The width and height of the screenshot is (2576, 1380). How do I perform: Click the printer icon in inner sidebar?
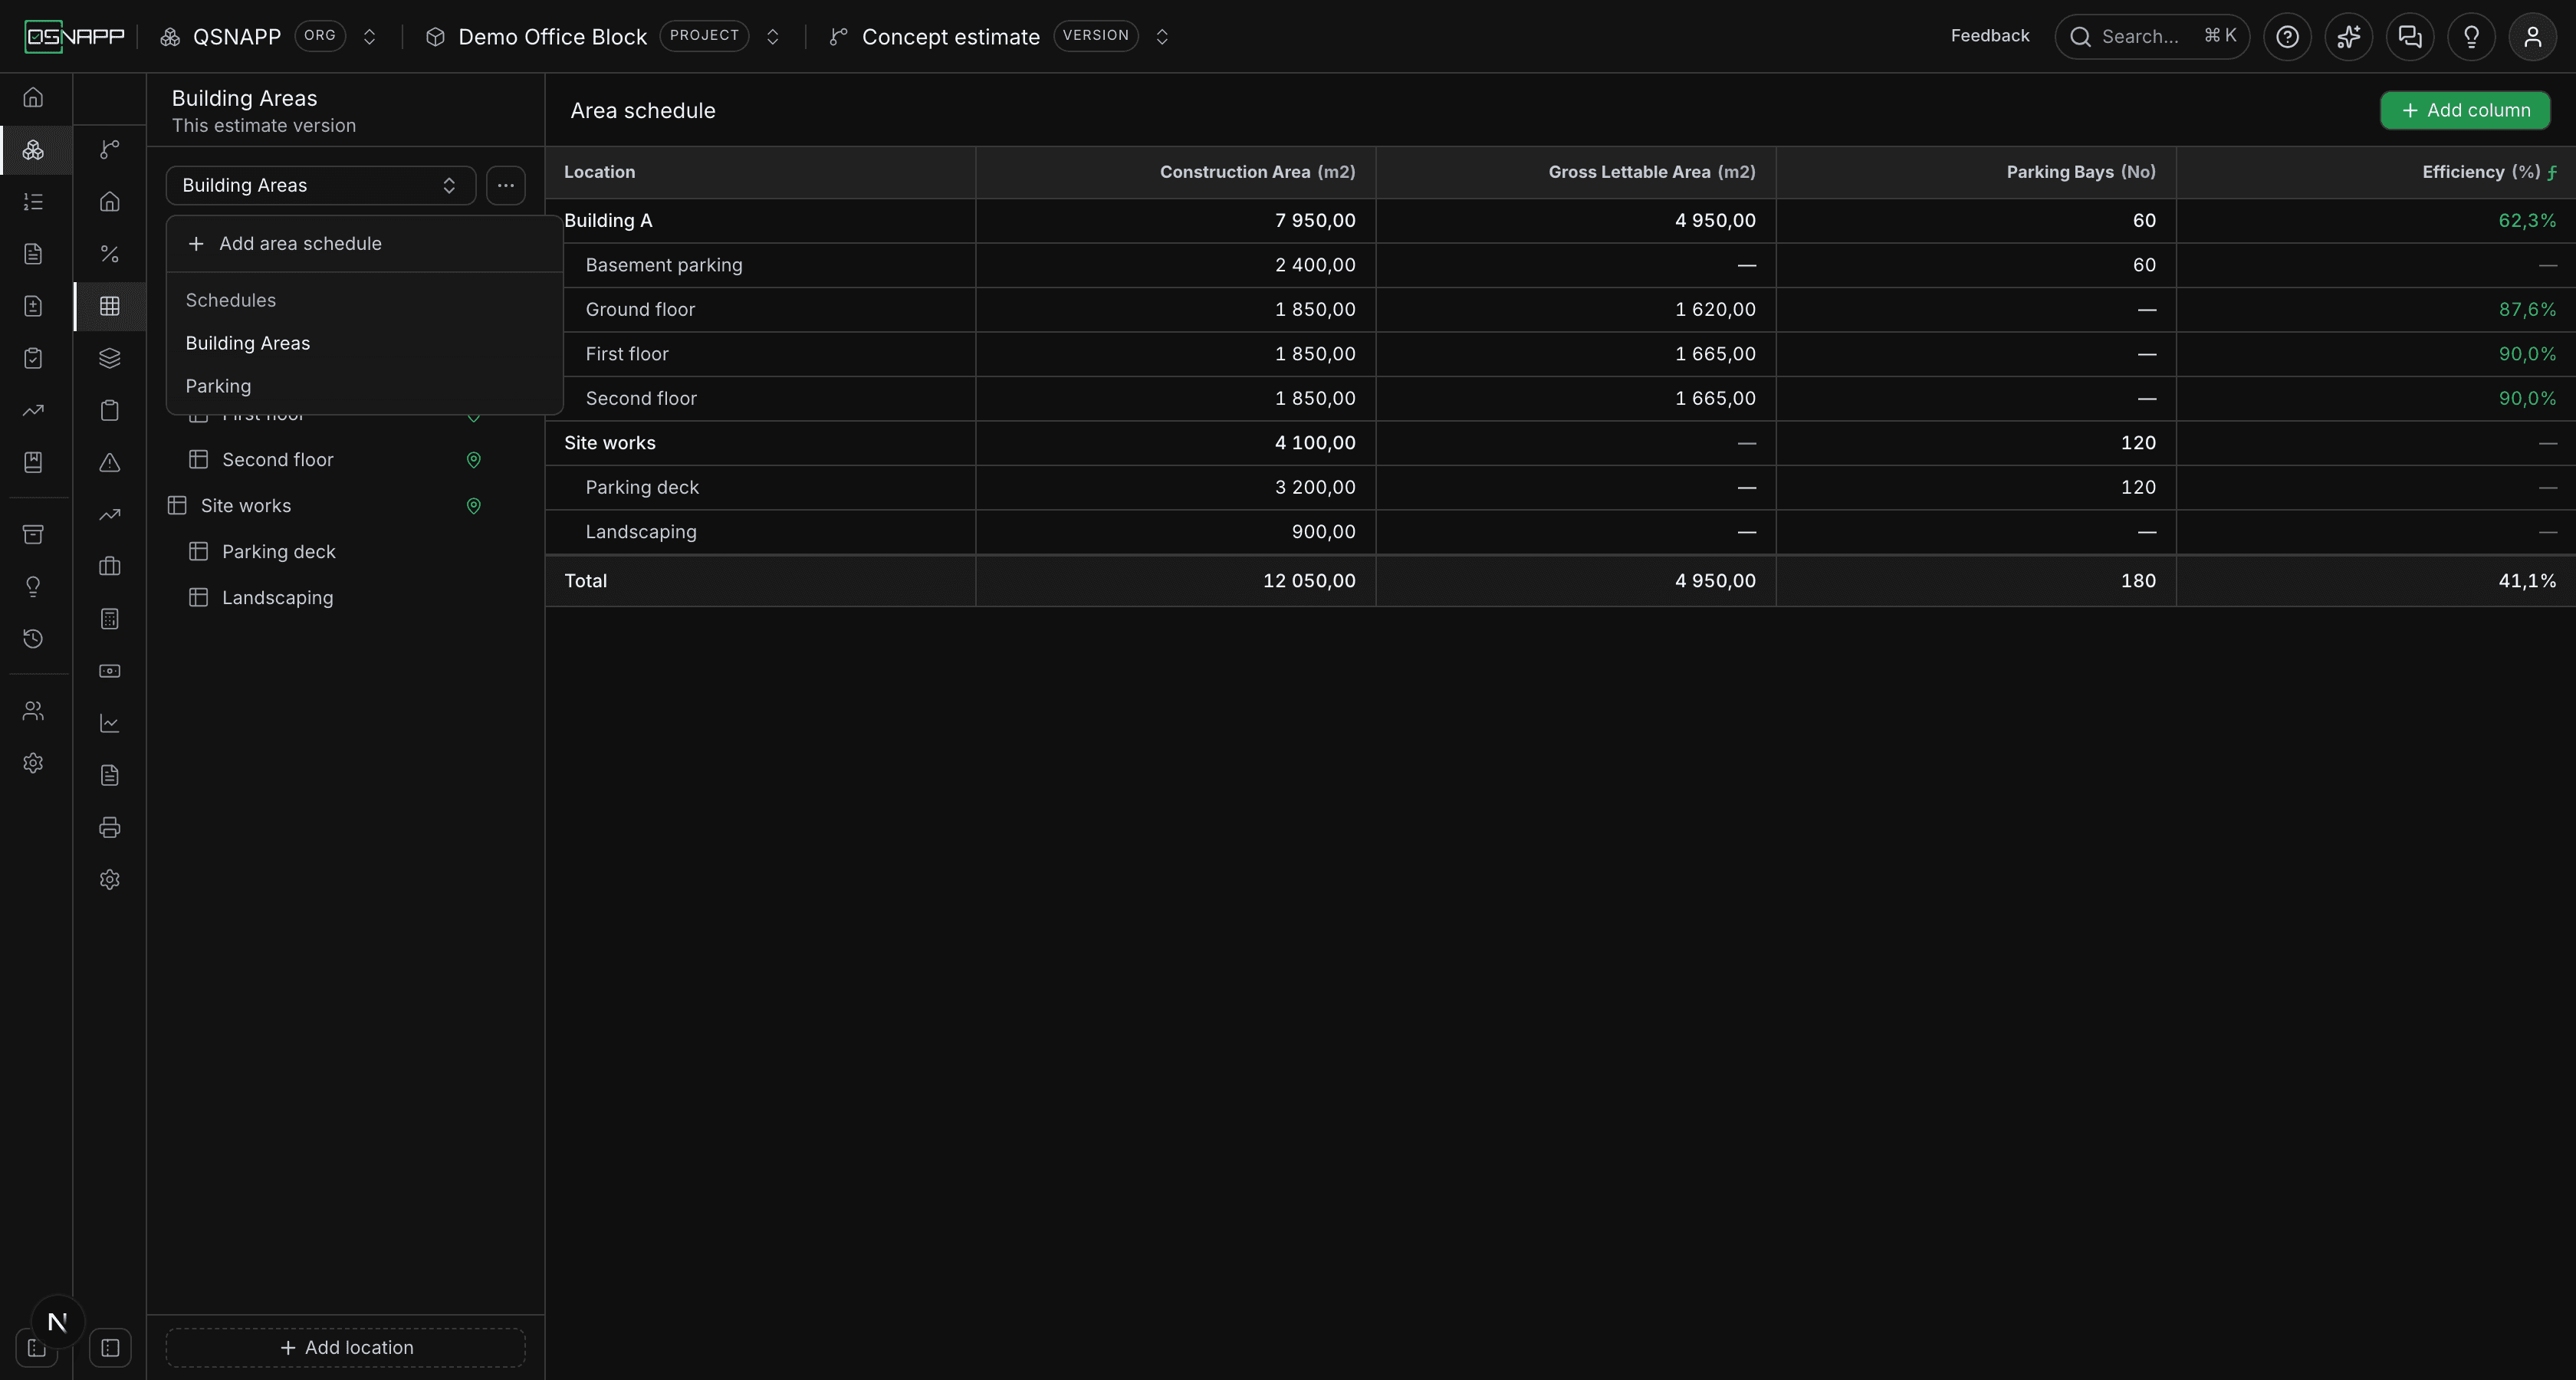(x=110, y=827)
